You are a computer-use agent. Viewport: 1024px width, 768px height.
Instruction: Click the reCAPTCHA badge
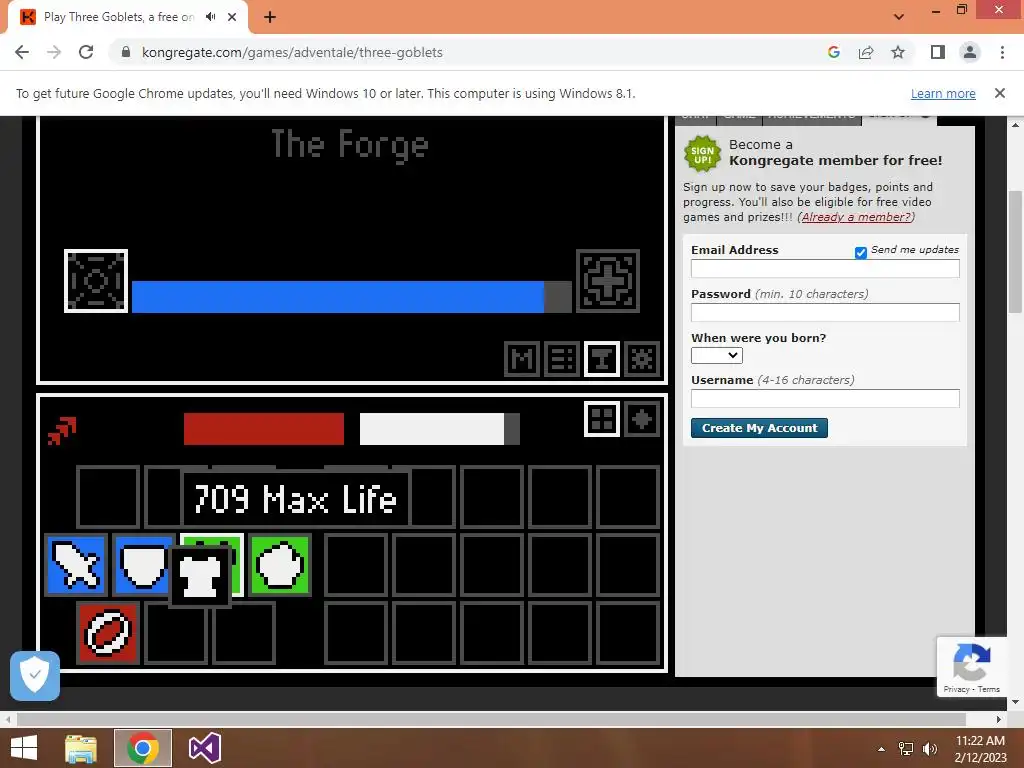tap(972, 667)
